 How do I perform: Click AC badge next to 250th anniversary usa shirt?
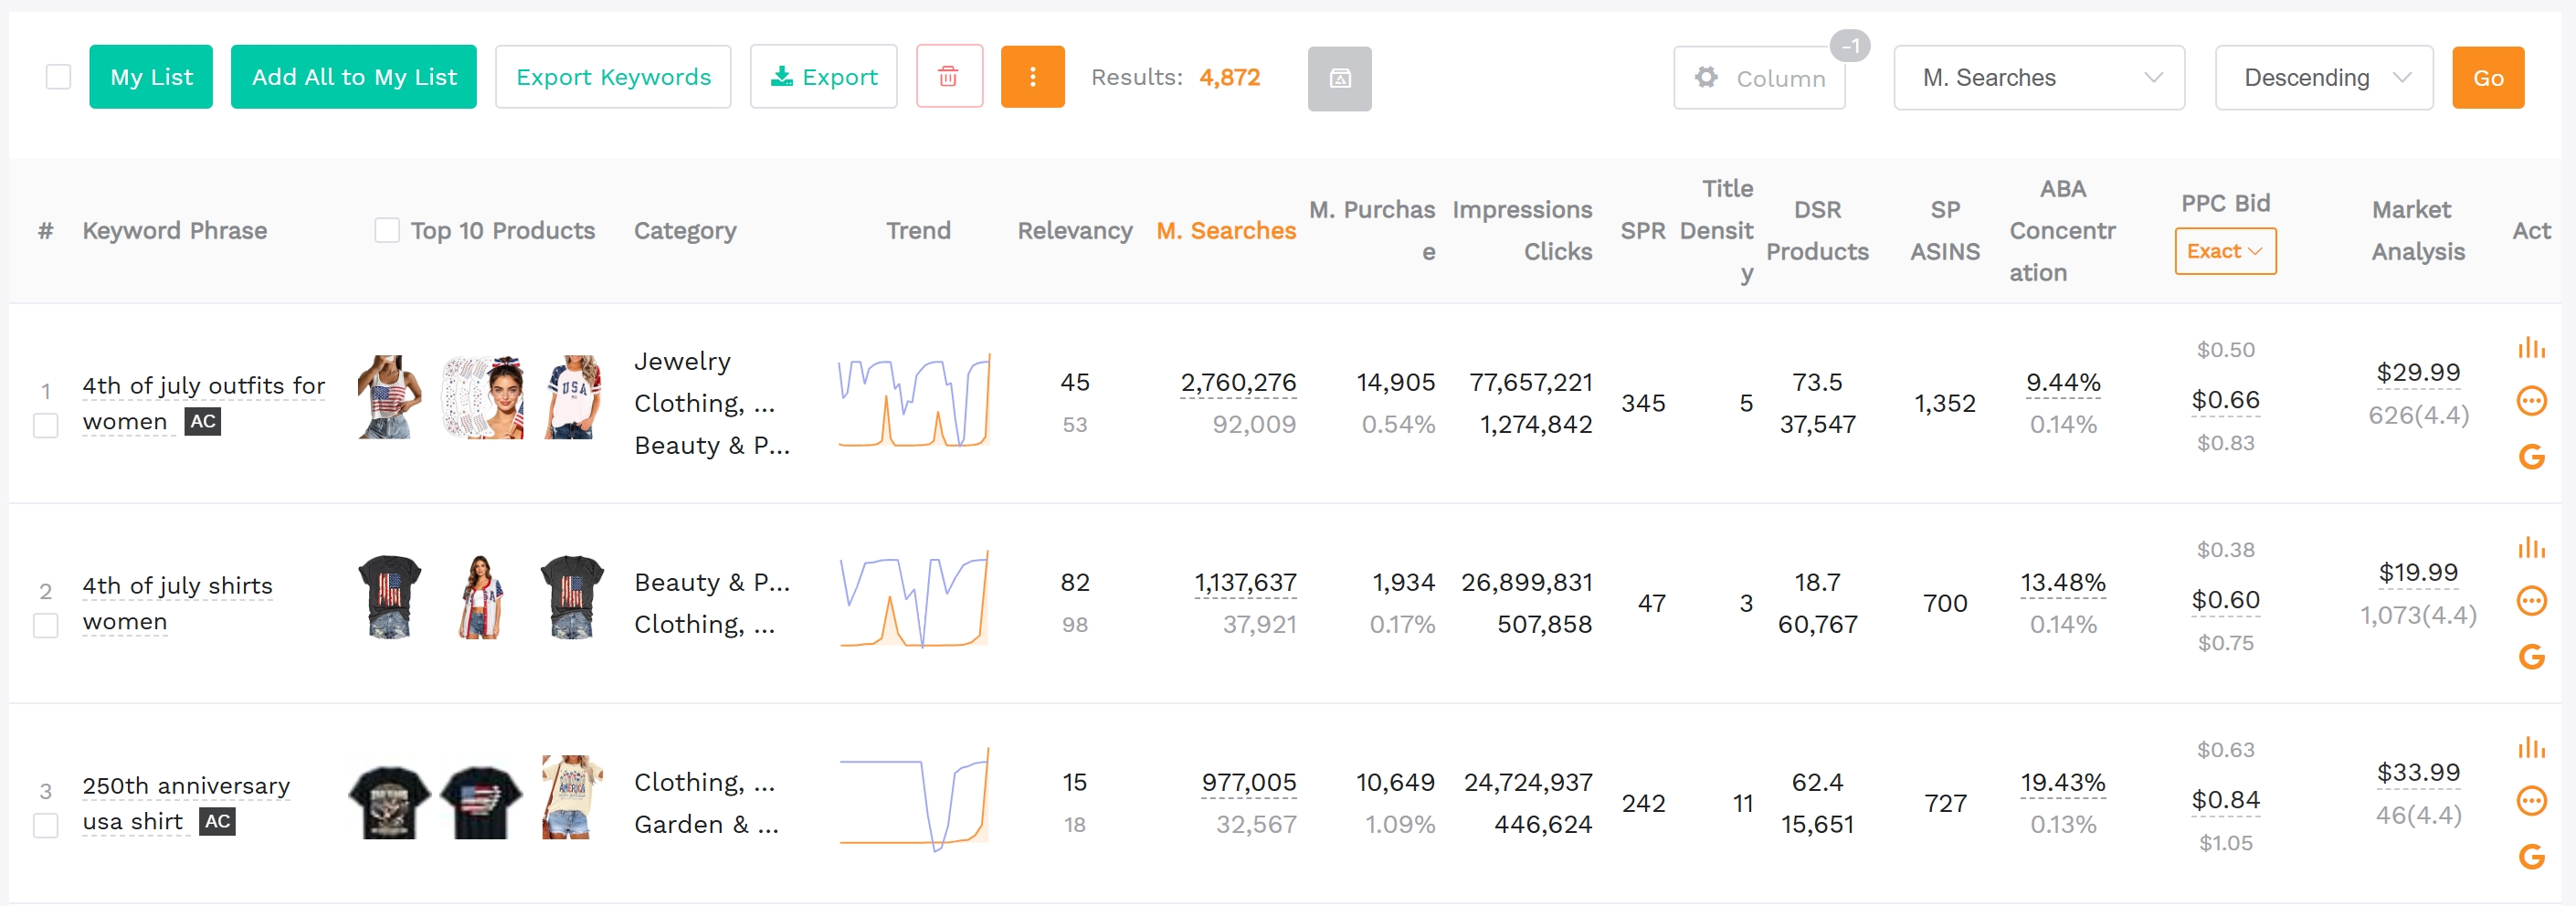click(x=217, y=822)
